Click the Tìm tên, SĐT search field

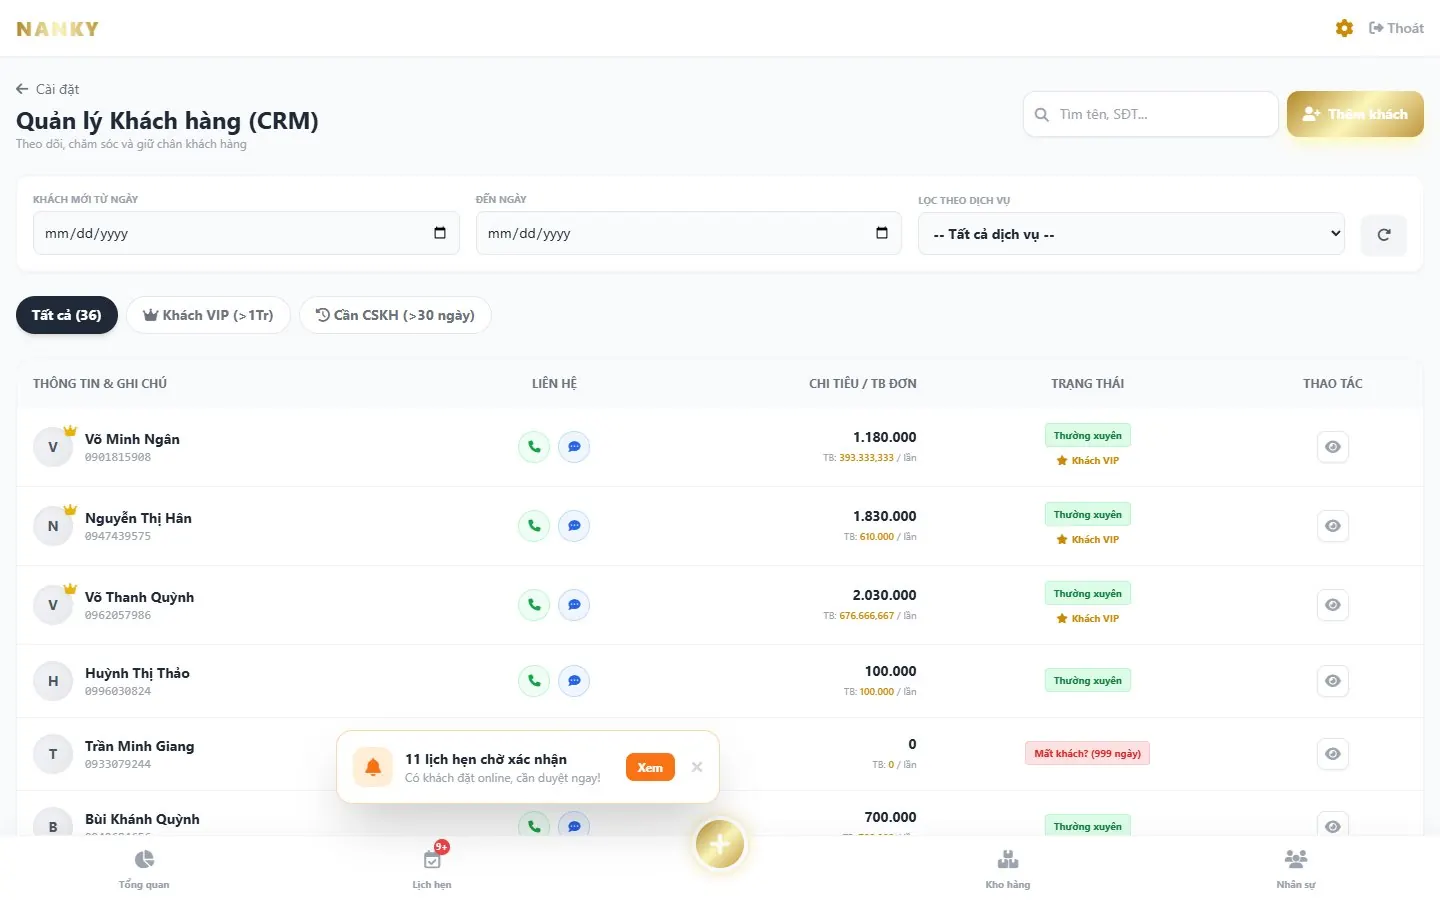pyautogui.click(x=1151, y=114)
